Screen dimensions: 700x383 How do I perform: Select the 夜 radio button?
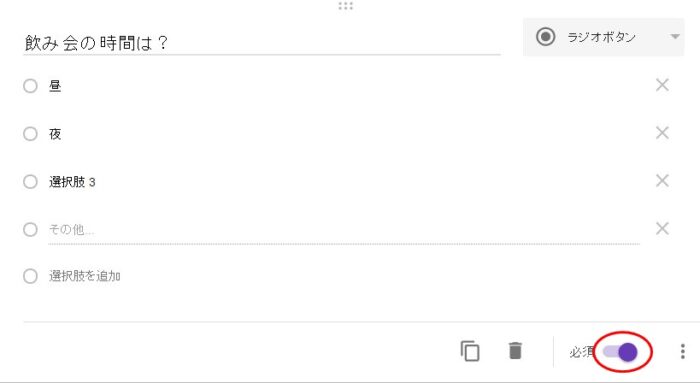pyautogui.click(x=30, y=133)
